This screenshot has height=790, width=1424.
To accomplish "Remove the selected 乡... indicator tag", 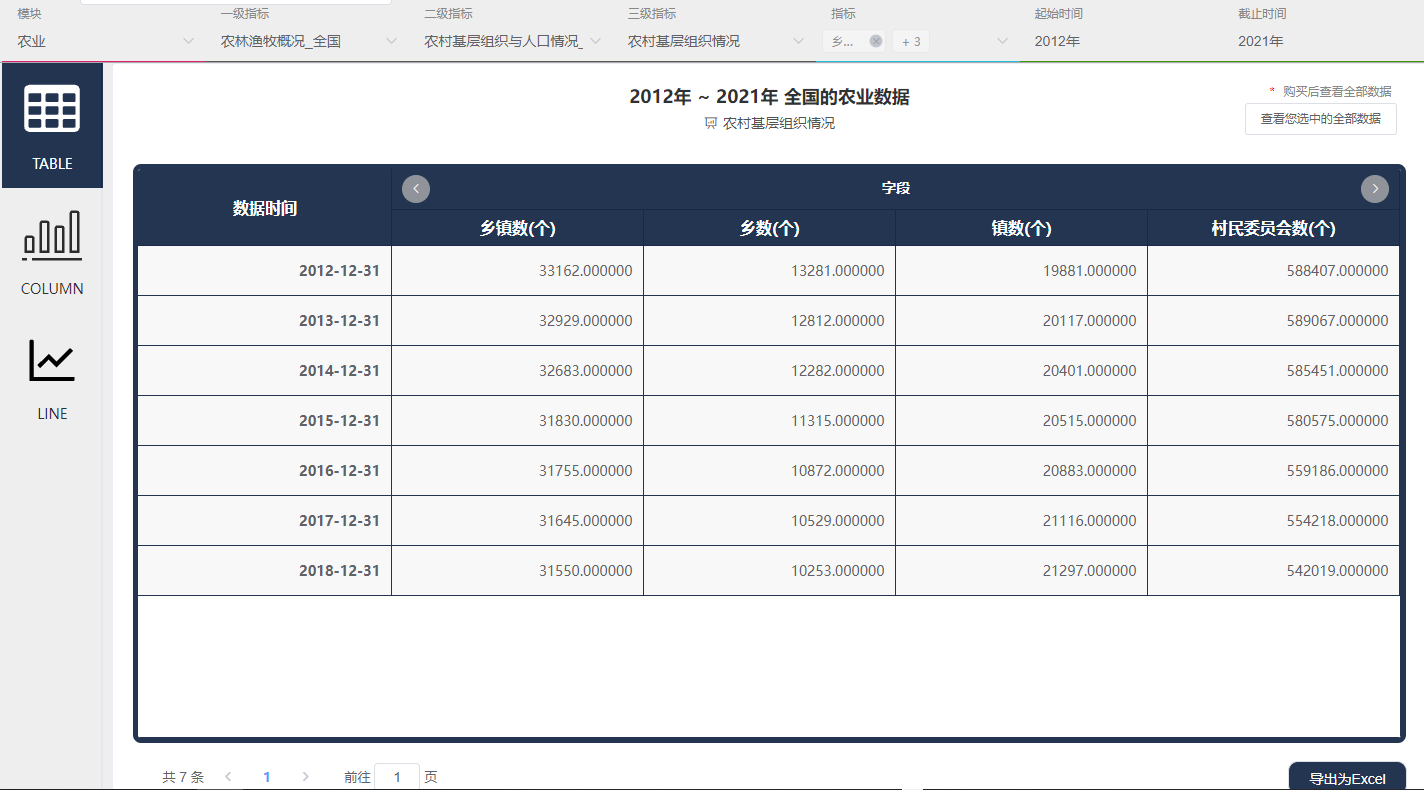I will pos(876,42).
